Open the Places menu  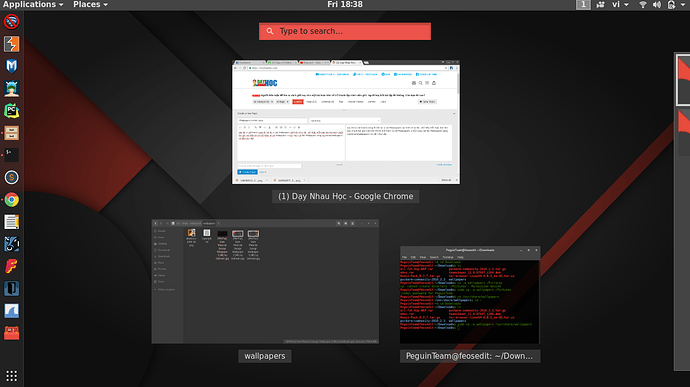click(90, 4)
